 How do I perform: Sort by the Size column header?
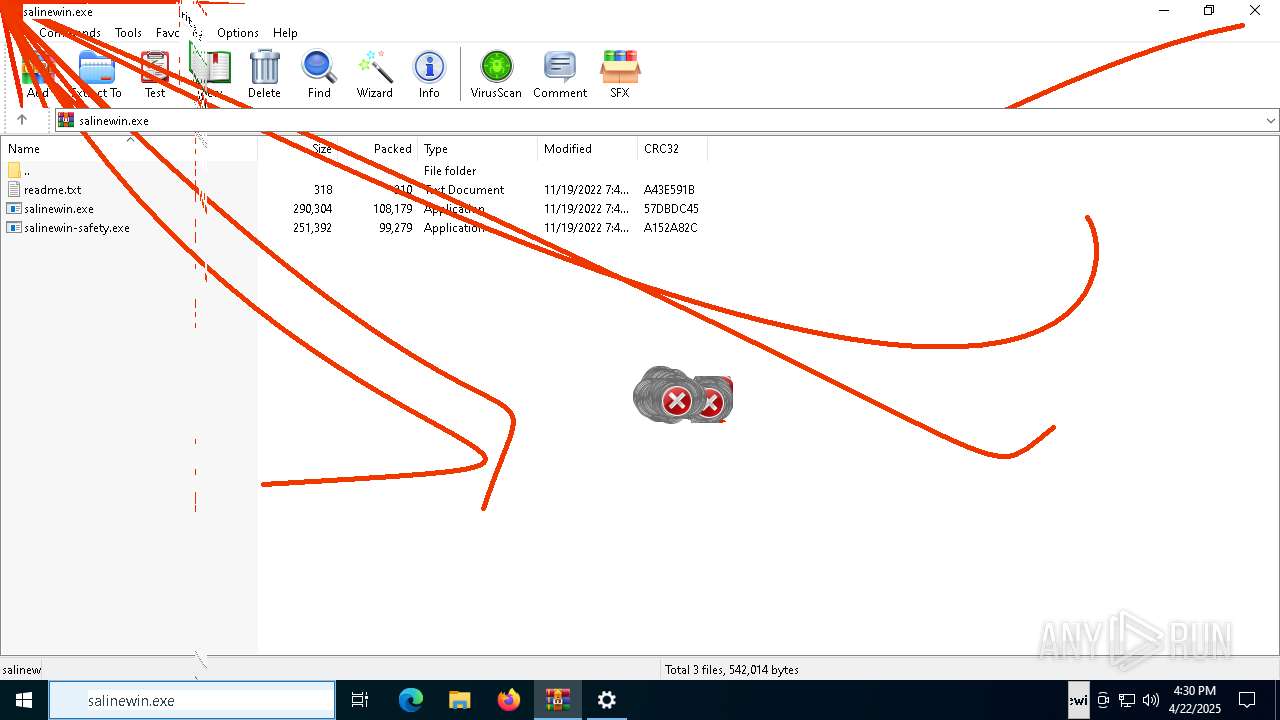298,149
